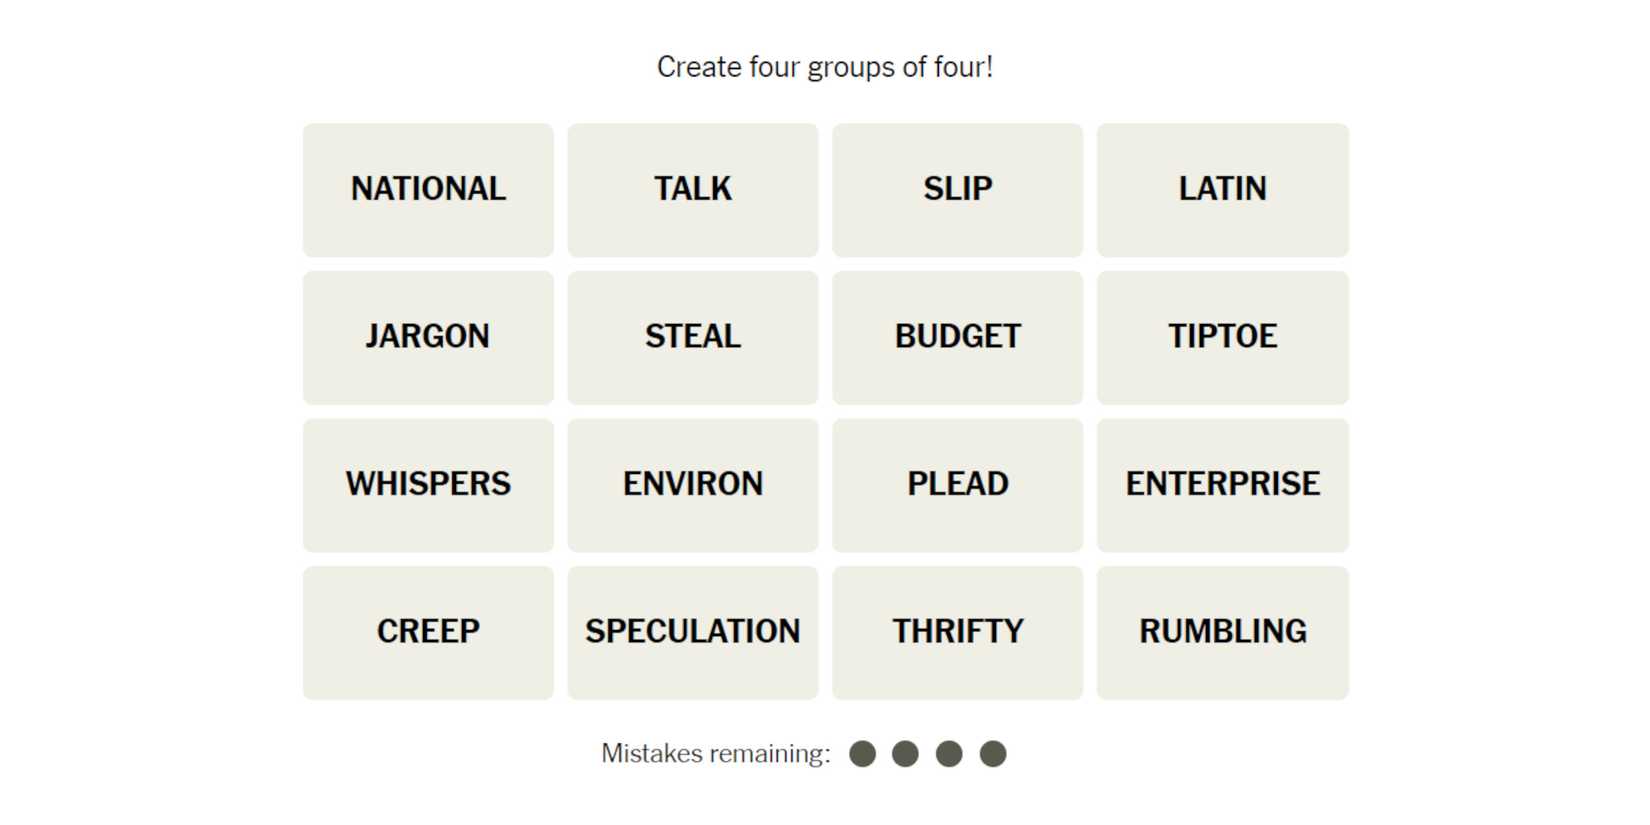Select the NATIONAL word tile
The width and height of the screenshot is (1650, 825).
[x=428, y=189]
